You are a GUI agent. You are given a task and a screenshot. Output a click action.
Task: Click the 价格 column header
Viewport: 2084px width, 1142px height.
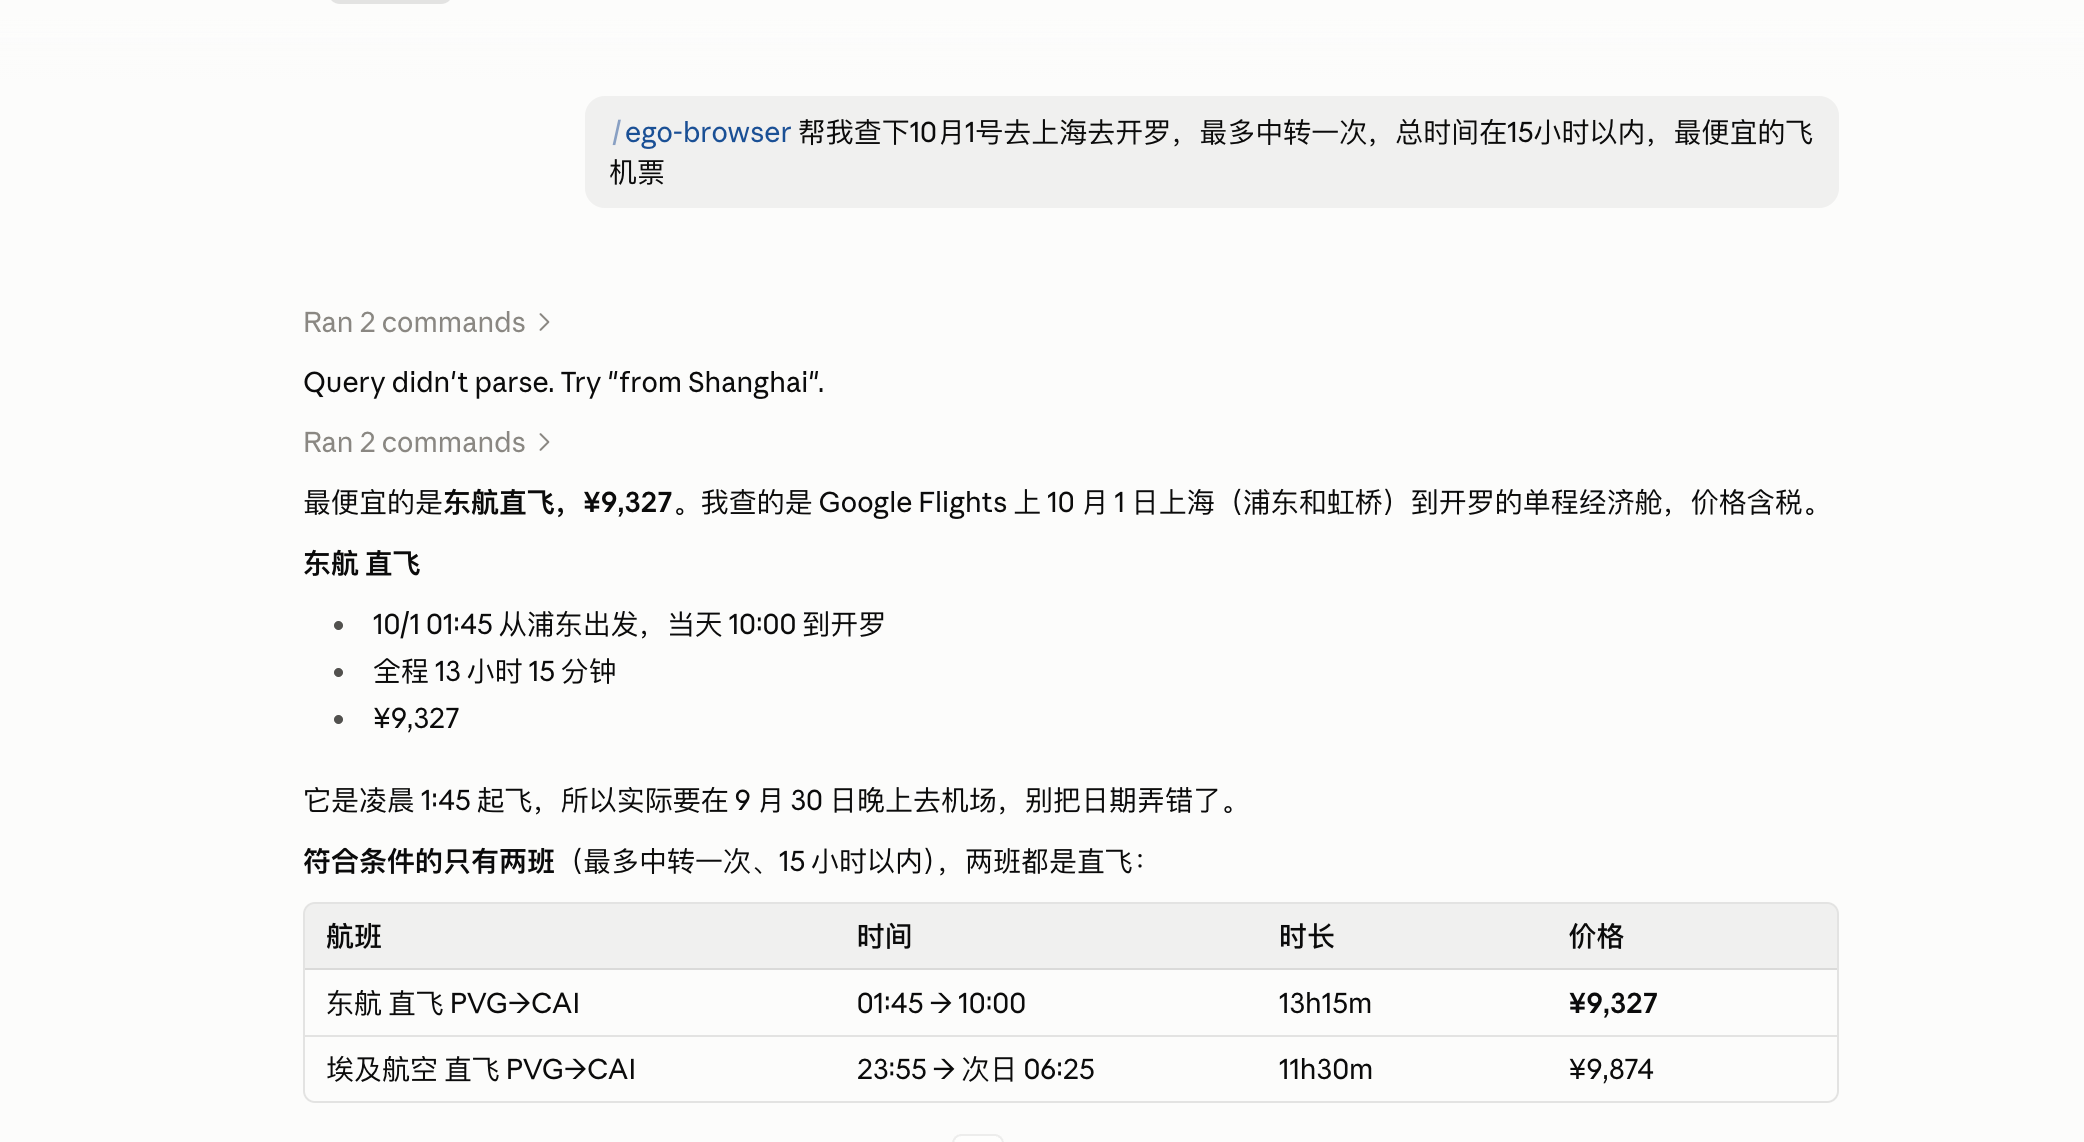1596,937
